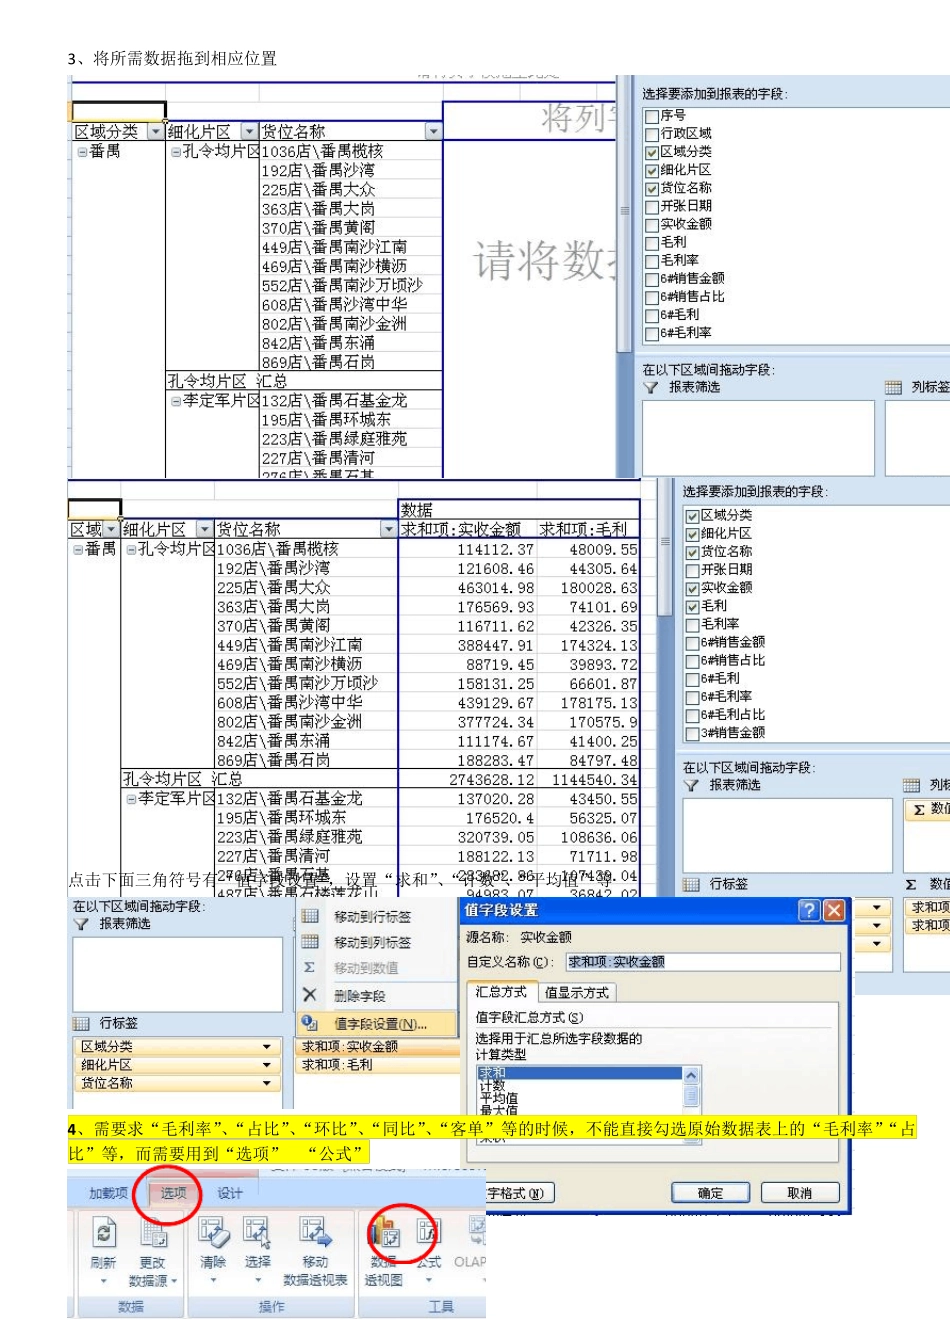Image resolution: width=950 pixels, height=1344 pixels.
Task: Open the 区域分类 column header filter arrow
Action: pyautogui.click(x=155, y=132)
